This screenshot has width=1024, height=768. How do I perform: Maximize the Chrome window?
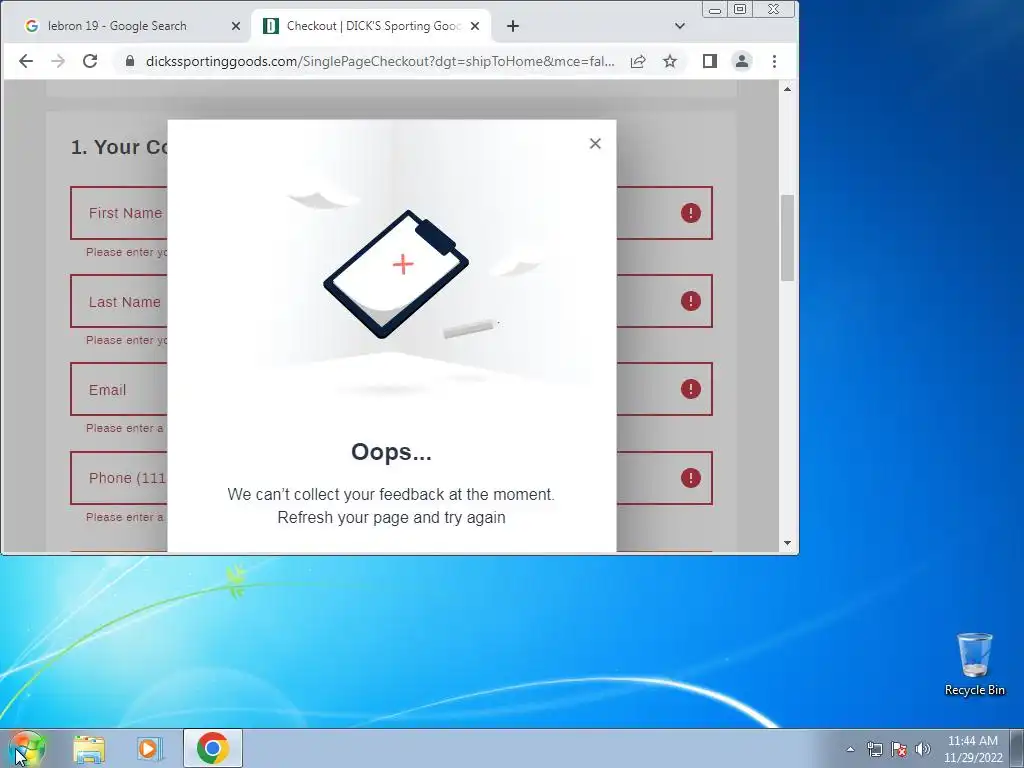click(740, 9)
